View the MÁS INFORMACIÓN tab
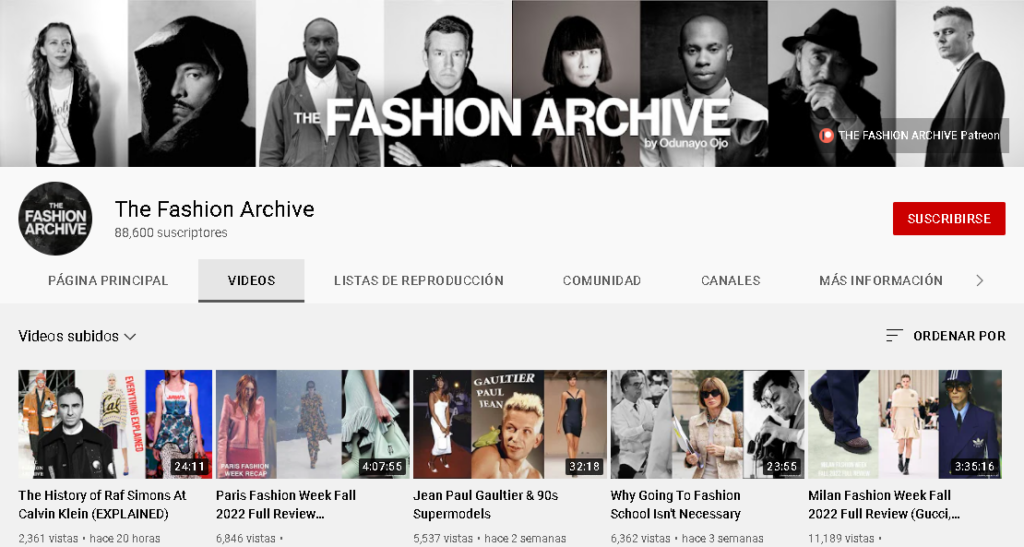The height and width of the screenshot is (547, 1024). click(x=881, y=281)
